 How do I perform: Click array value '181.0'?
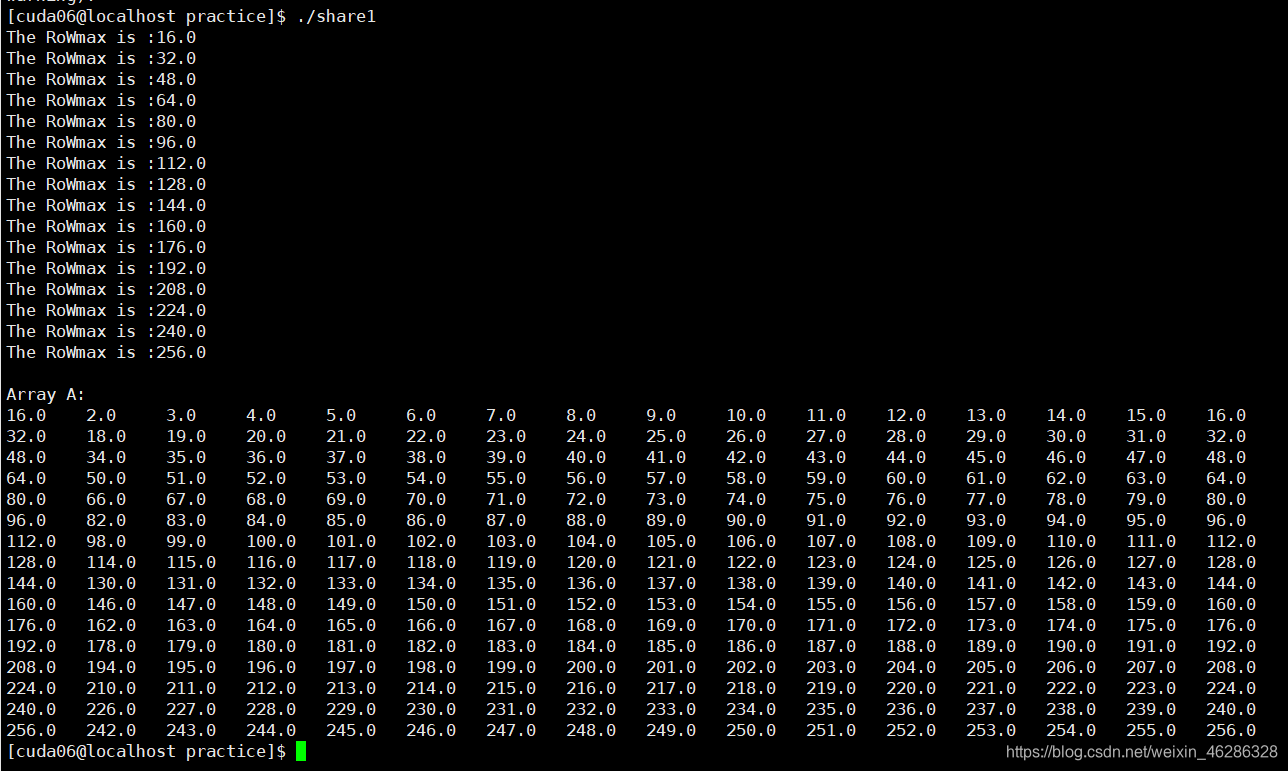pyautogui.click(x=351, y=647)
